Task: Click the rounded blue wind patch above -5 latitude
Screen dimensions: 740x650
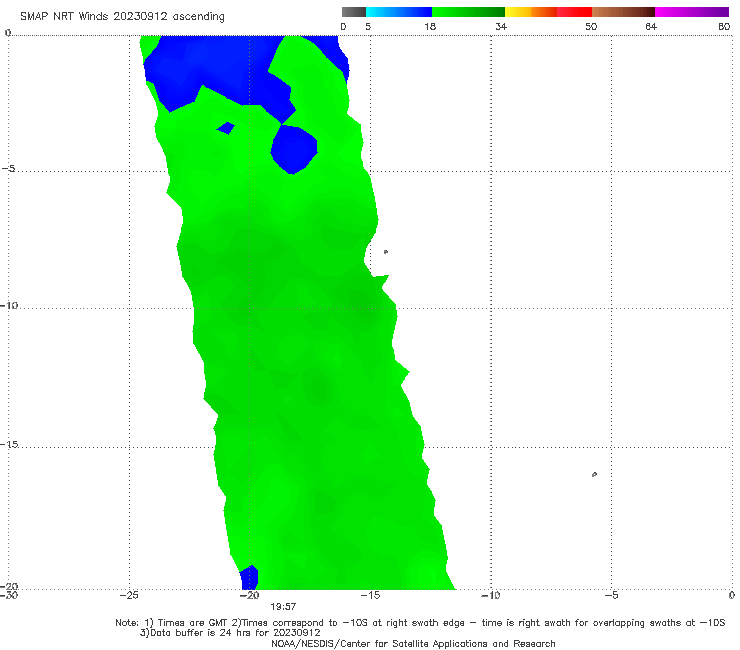Action: tap(294, 149)
